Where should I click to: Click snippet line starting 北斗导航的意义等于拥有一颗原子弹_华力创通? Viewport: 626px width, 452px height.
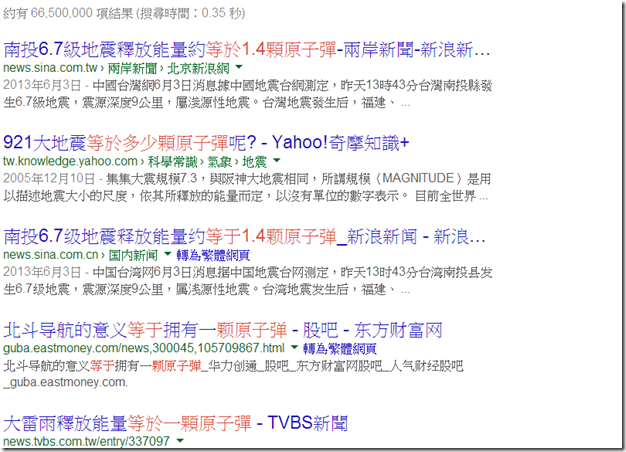point(233,366)
